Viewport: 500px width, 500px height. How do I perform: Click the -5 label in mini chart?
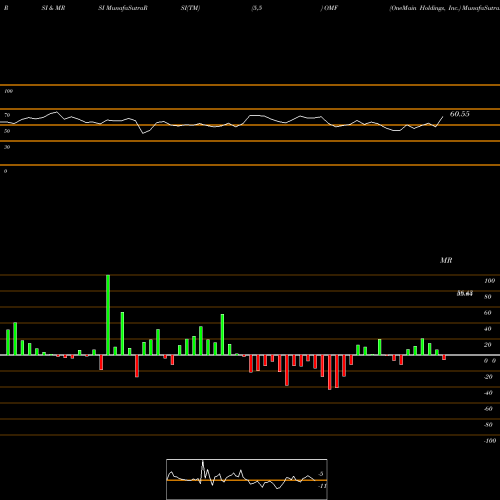[320, 474]
